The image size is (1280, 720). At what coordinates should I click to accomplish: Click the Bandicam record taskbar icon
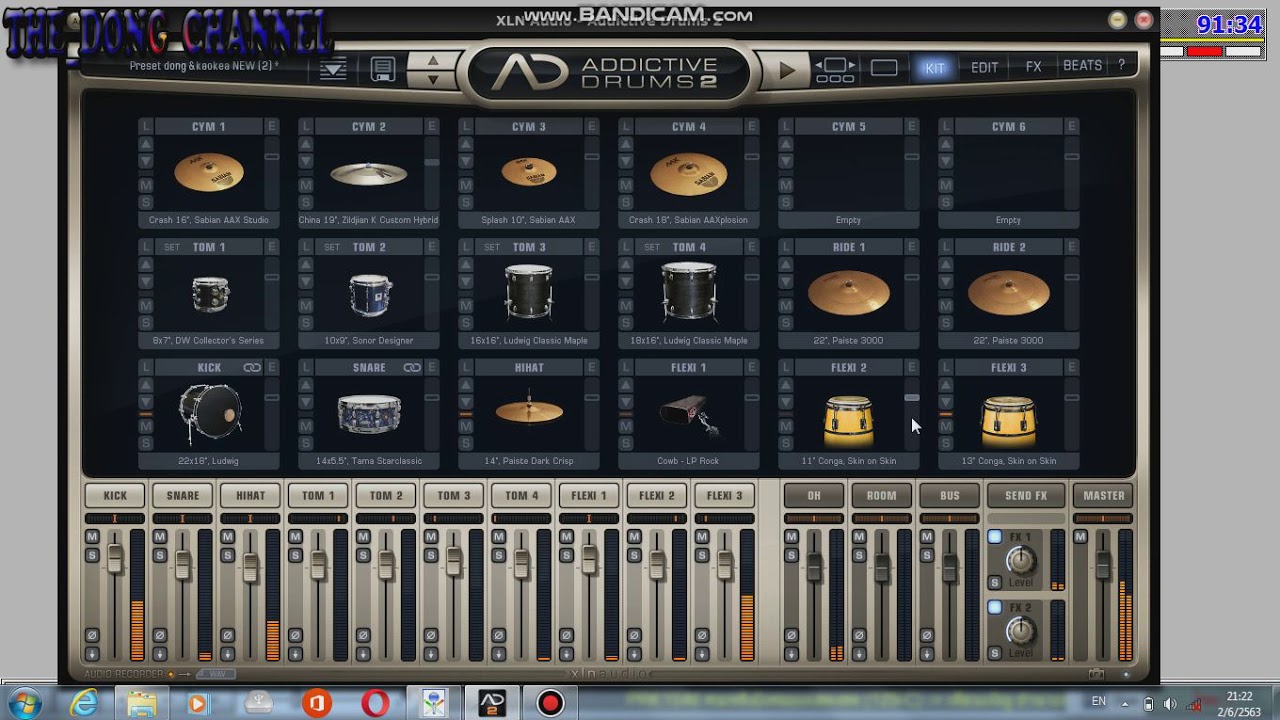[550, 703]
